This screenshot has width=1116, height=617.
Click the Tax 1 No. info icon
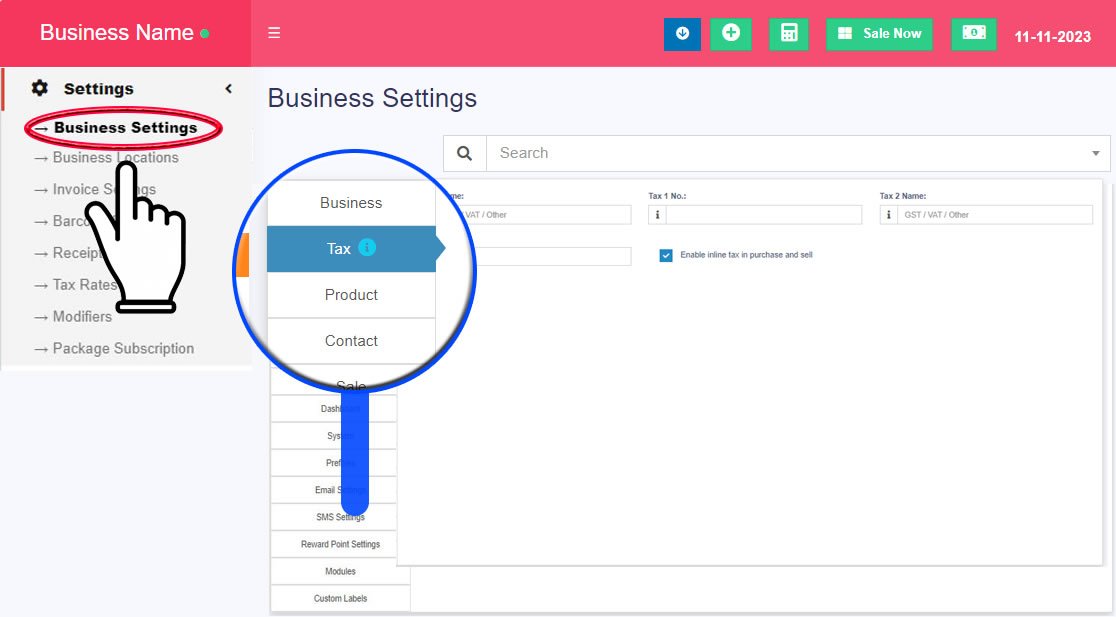click(x=658, y=215)
